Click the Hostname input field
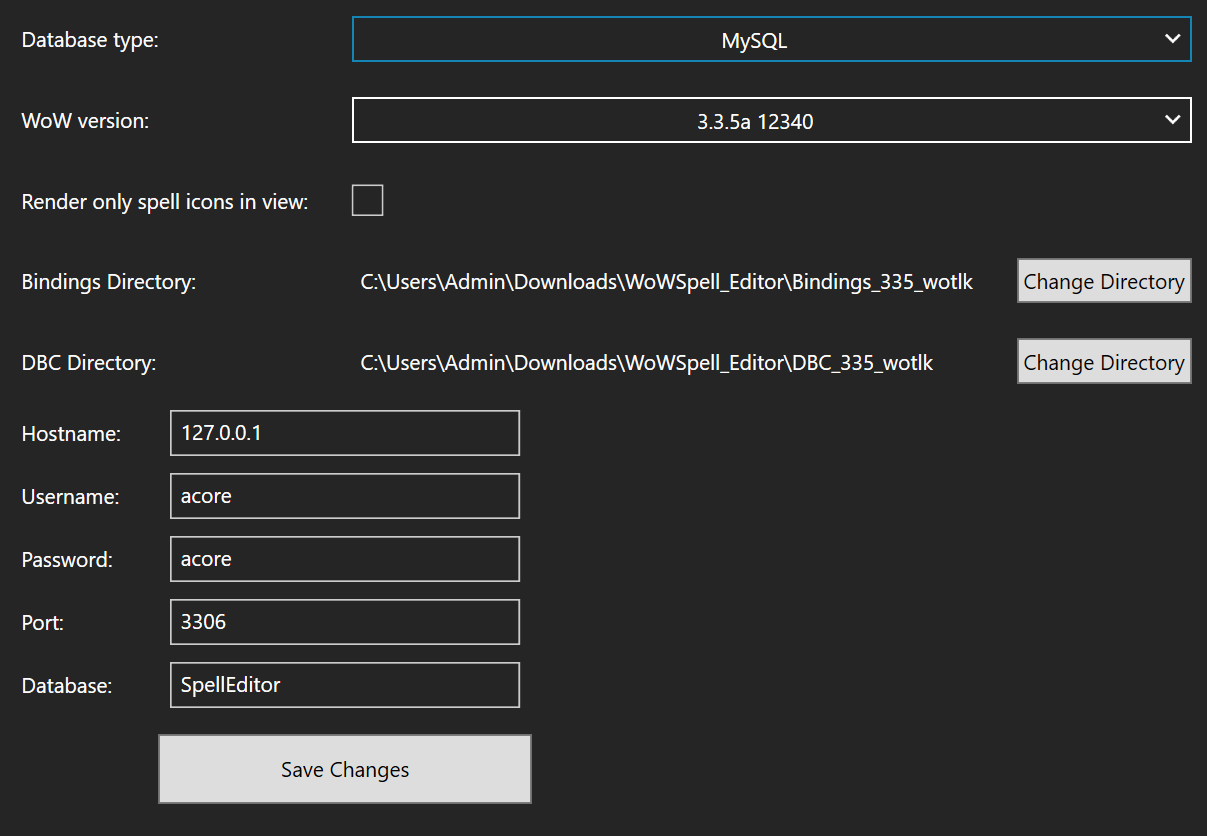The height and width of the screenshot is (836, 1207). tap(344, 432)
